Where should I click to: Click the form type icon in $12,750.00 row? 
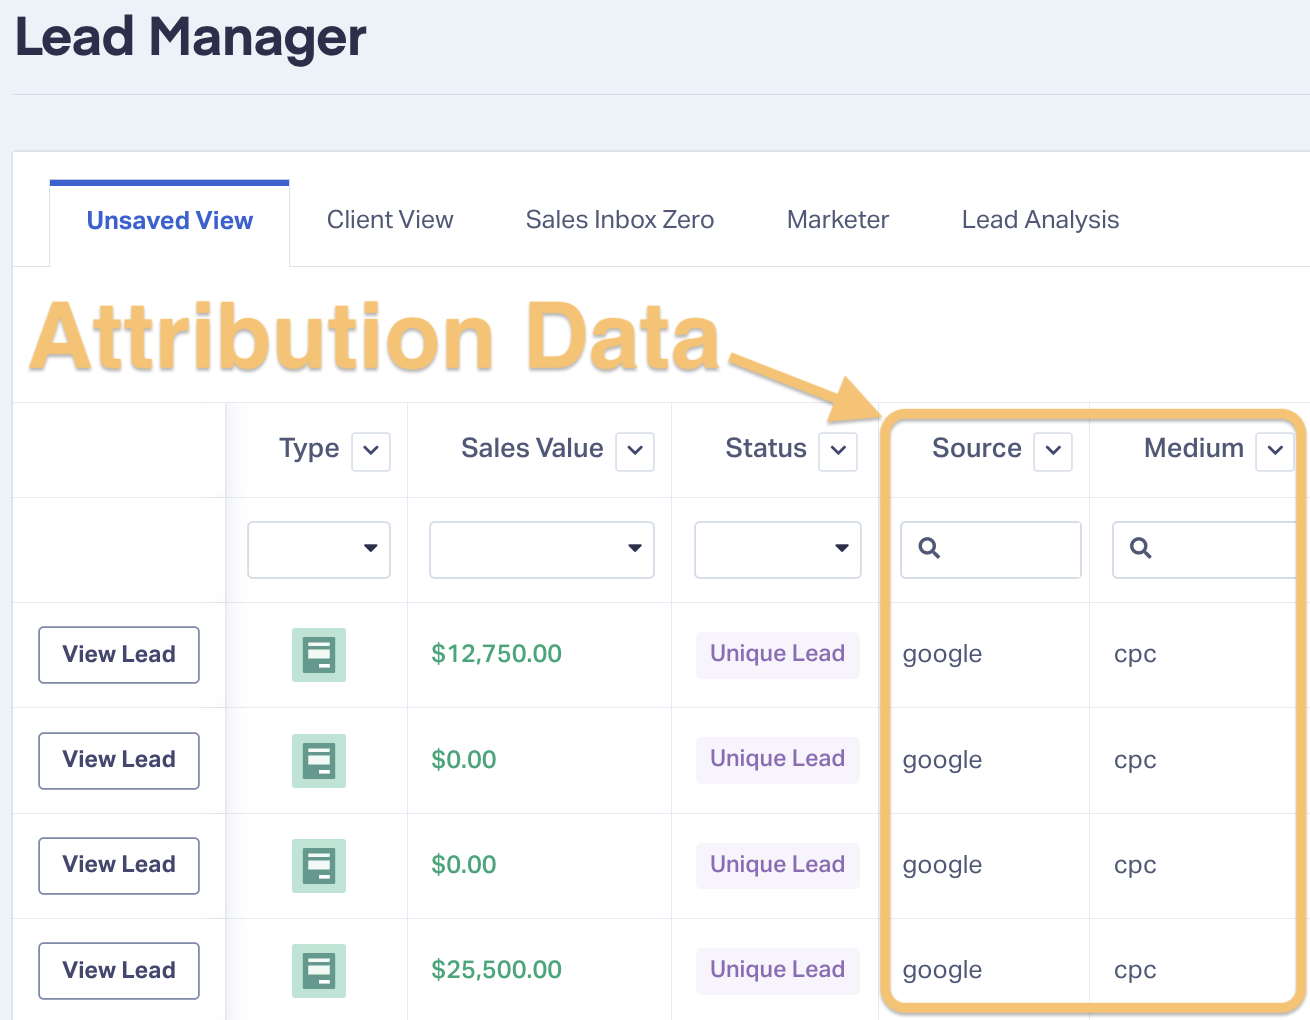point(319,655)
